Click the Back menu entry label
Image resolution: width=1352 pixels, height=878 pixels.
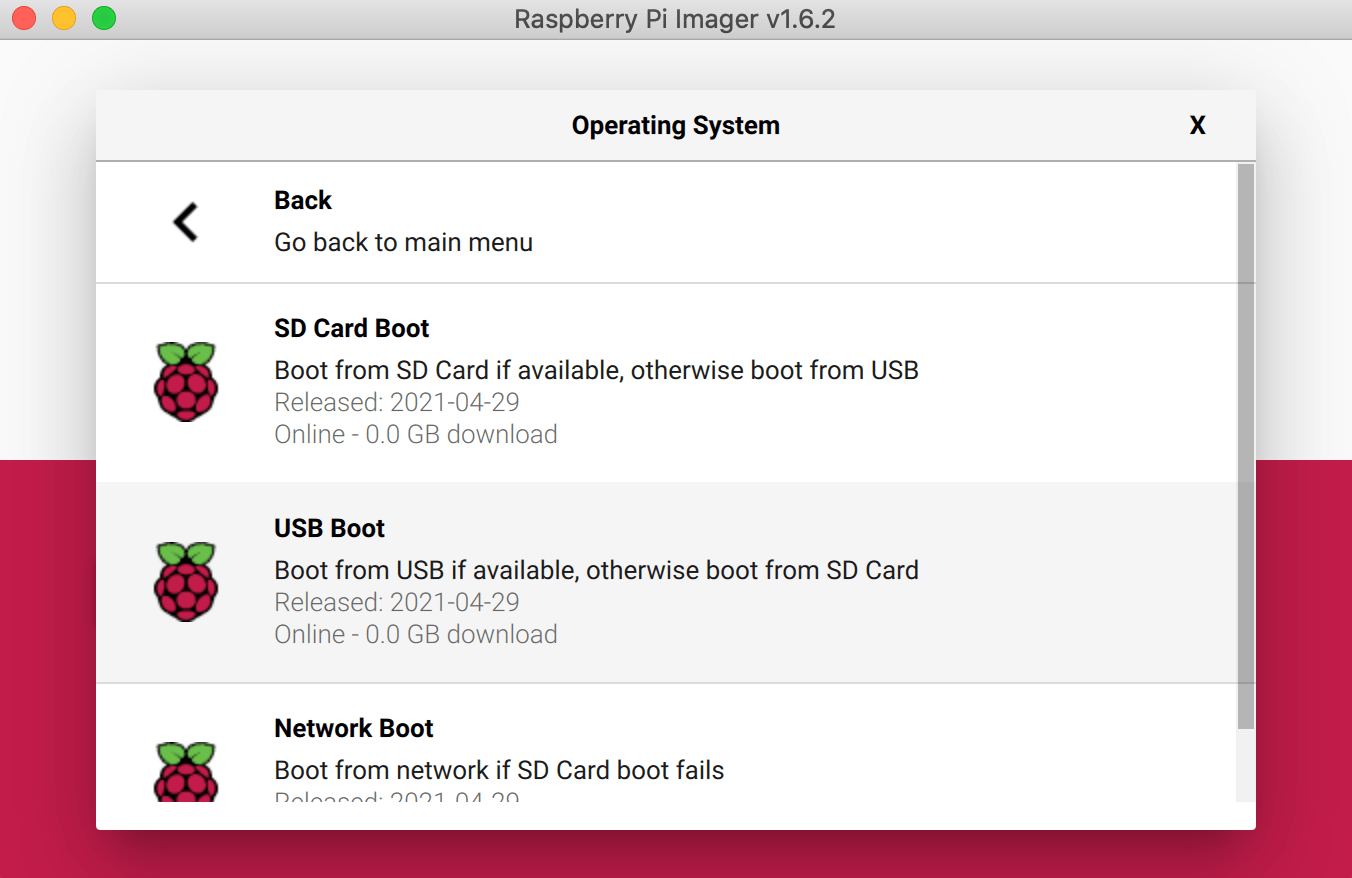click(302, 201)
